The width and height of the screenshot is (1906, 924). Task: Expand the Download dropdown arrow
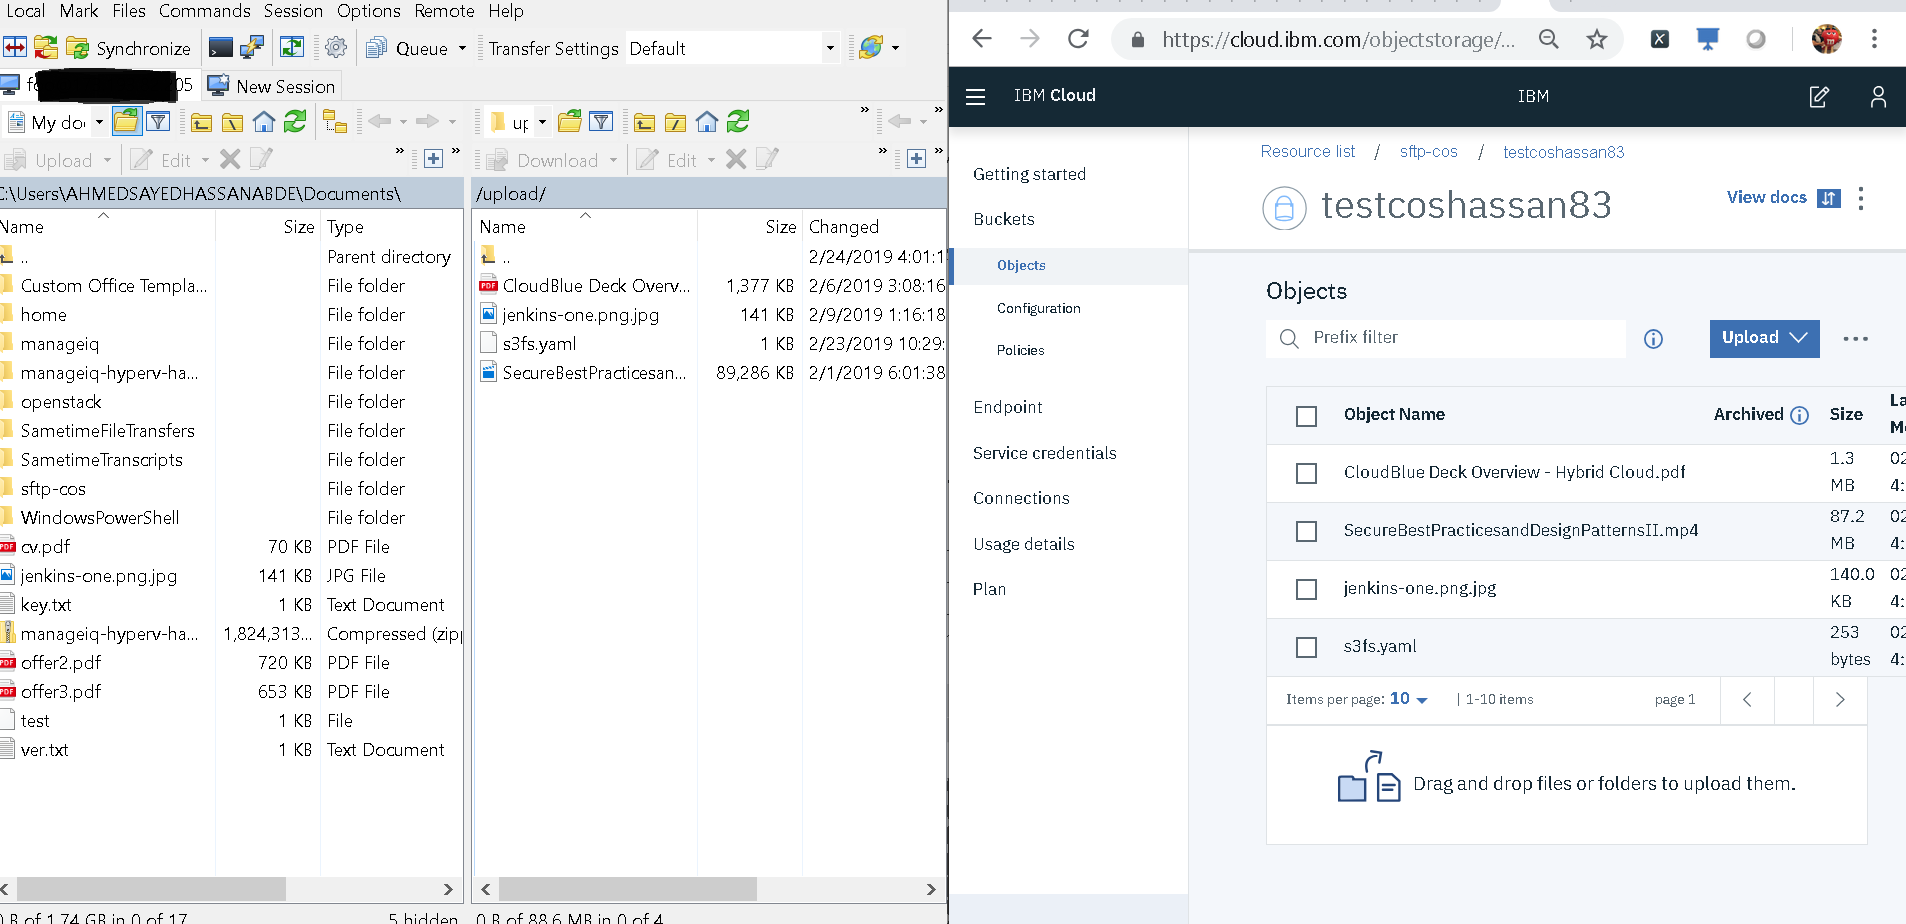pos(613,160)
